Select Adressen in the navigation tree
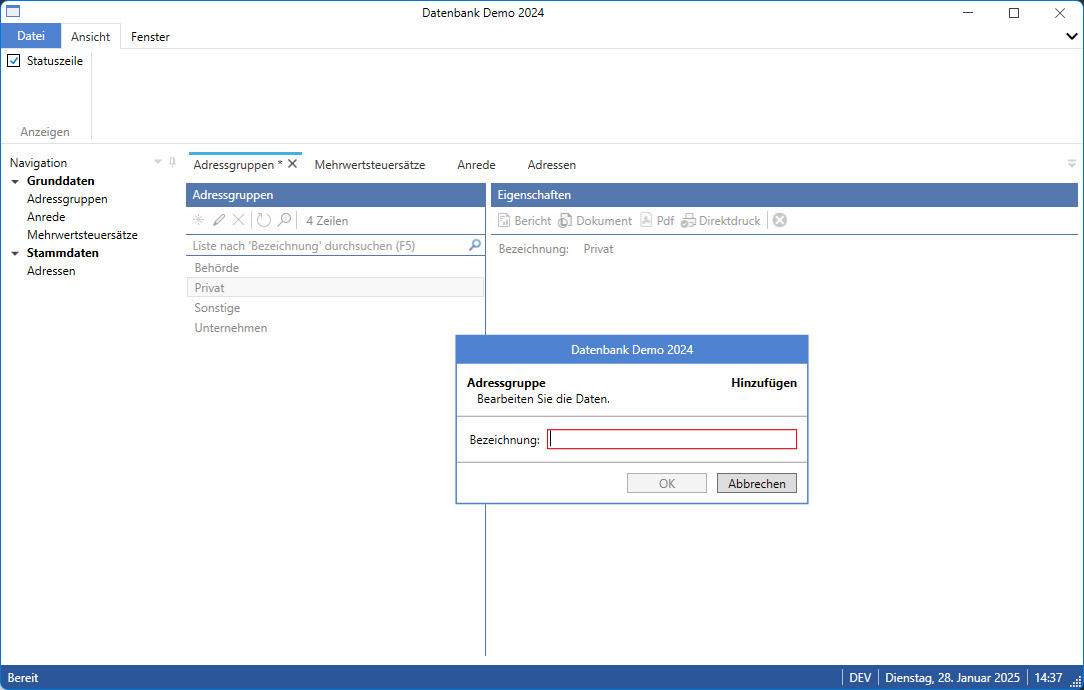1084x690 pixels. pyautogui.click(x=51, y=271)
